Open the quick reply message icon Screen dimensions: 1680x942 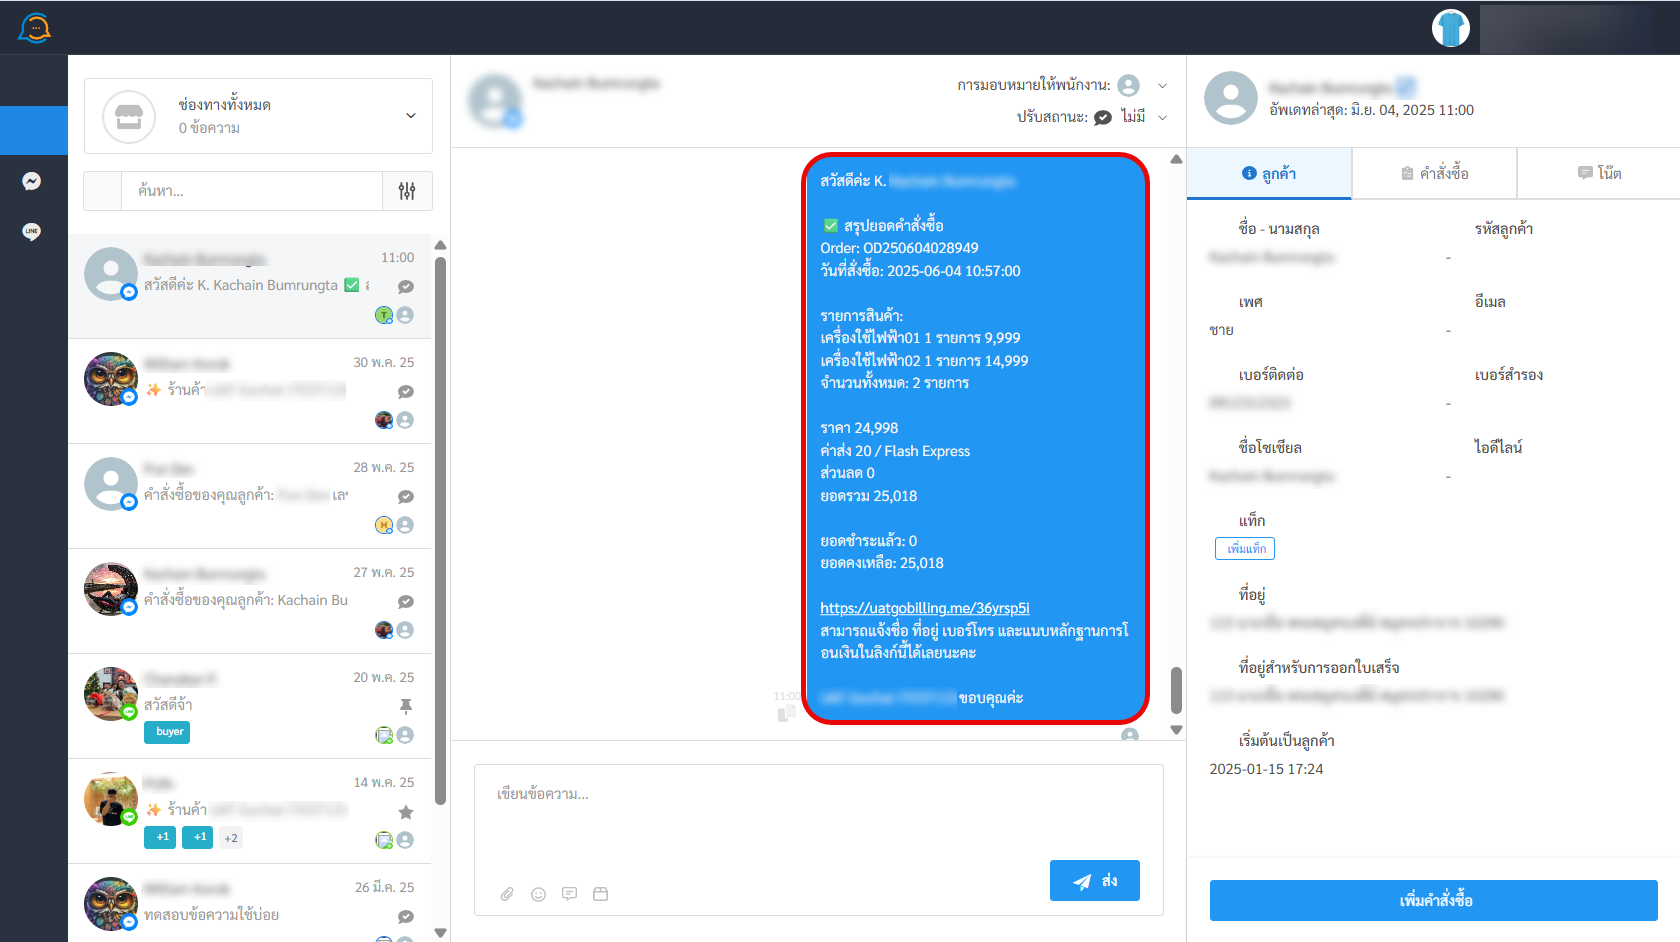[x=569, y=894]
